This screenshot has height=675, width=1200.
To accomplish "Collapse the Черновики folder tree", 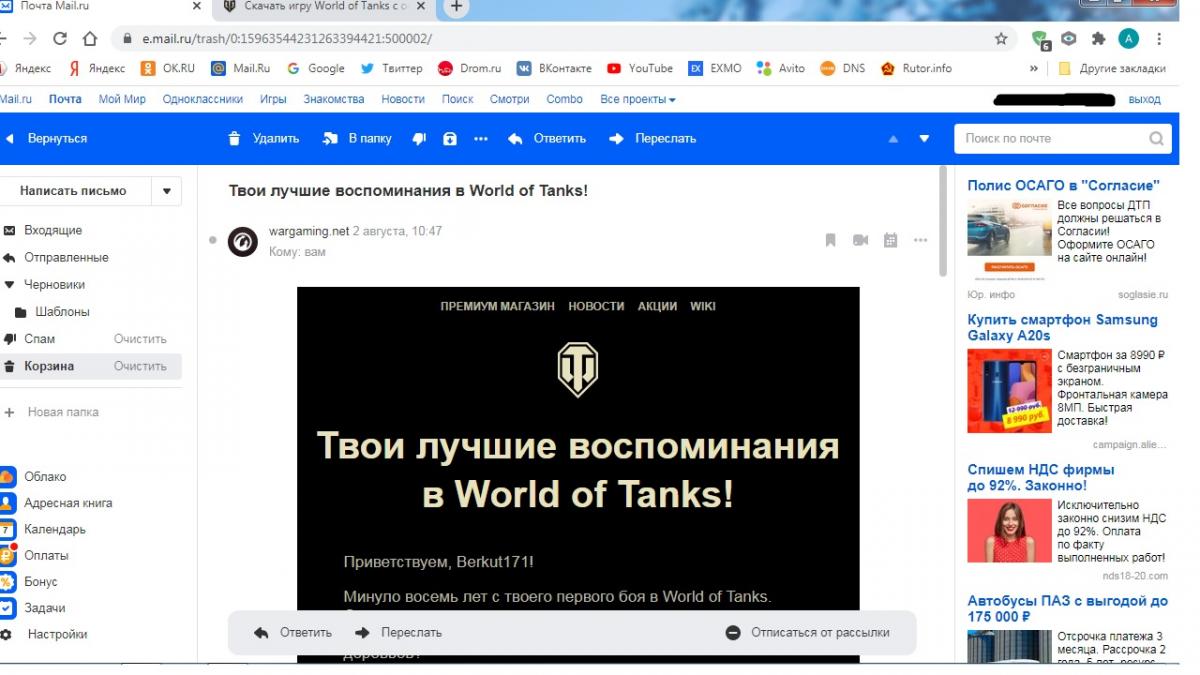I will (9, 285).
